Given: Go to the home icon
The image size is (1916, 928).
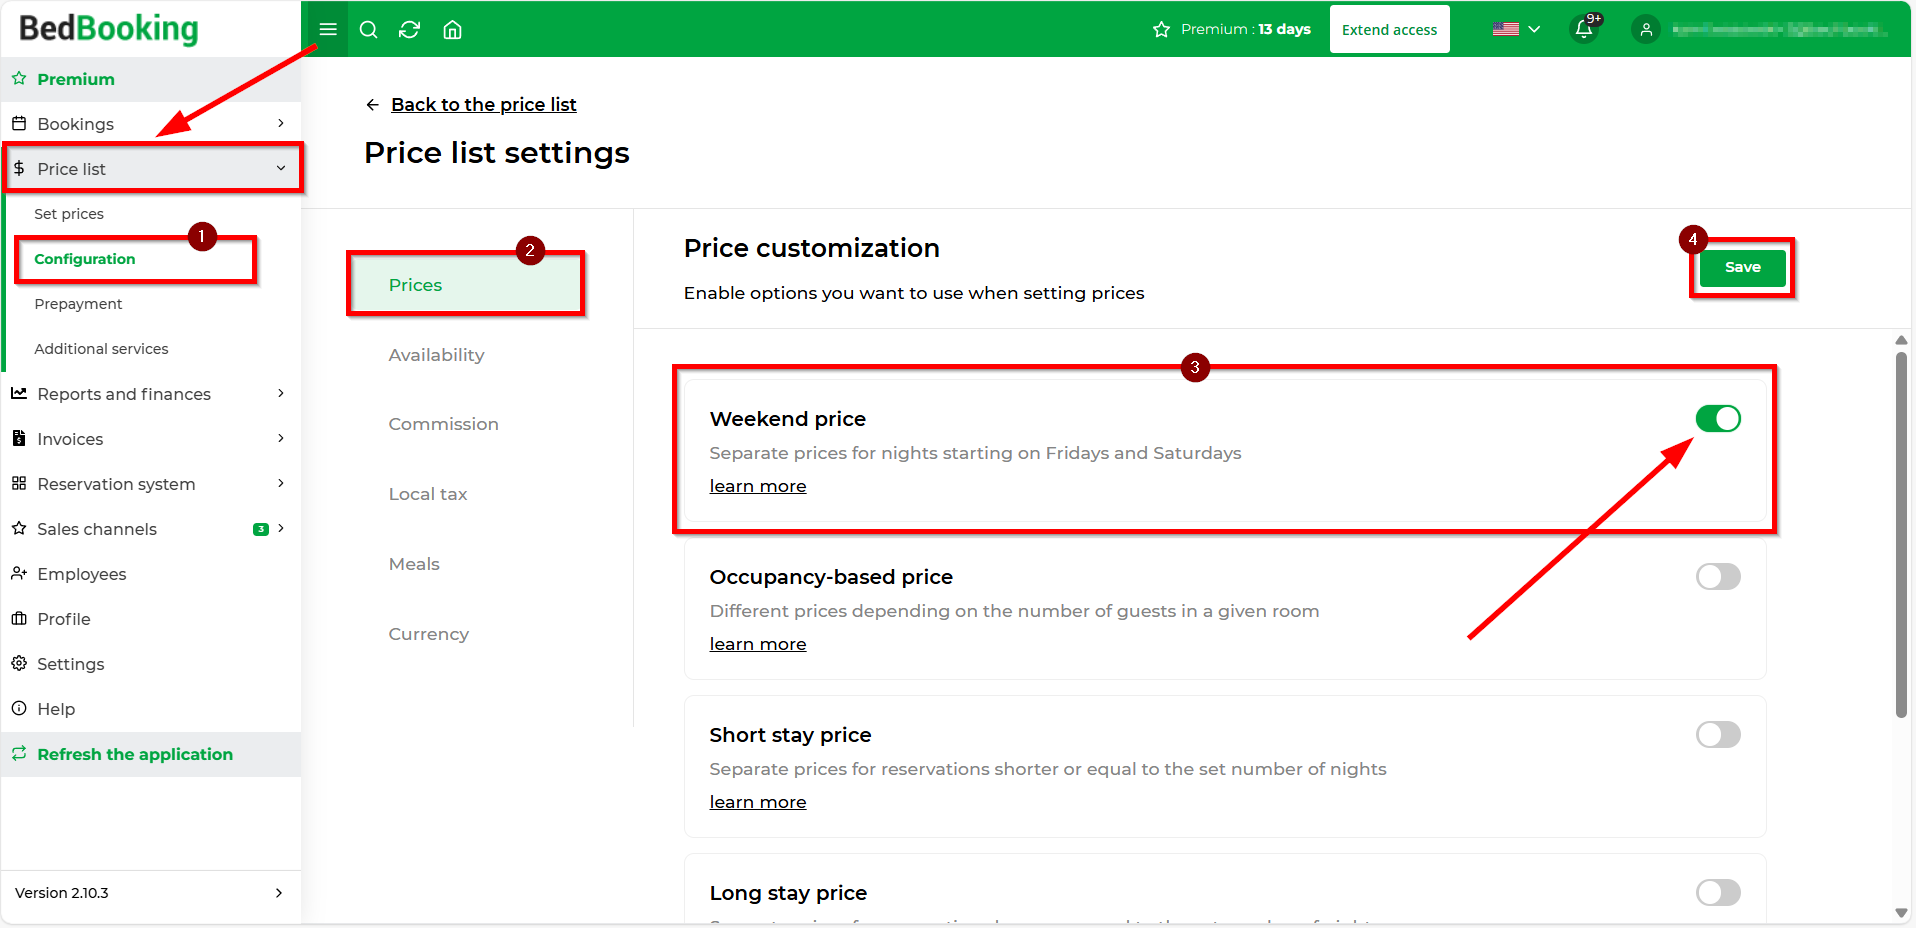Looking at the screenshot, I should pos(452,29).
